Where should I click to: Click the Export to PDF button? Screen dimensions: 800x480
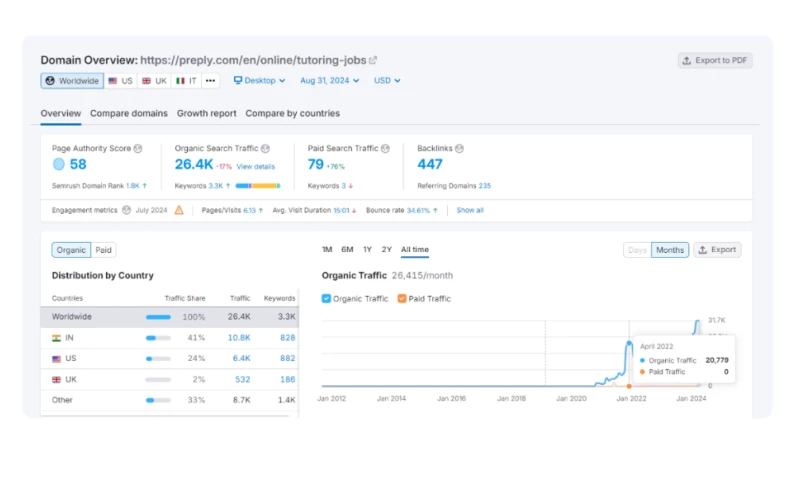click(715, 60)
